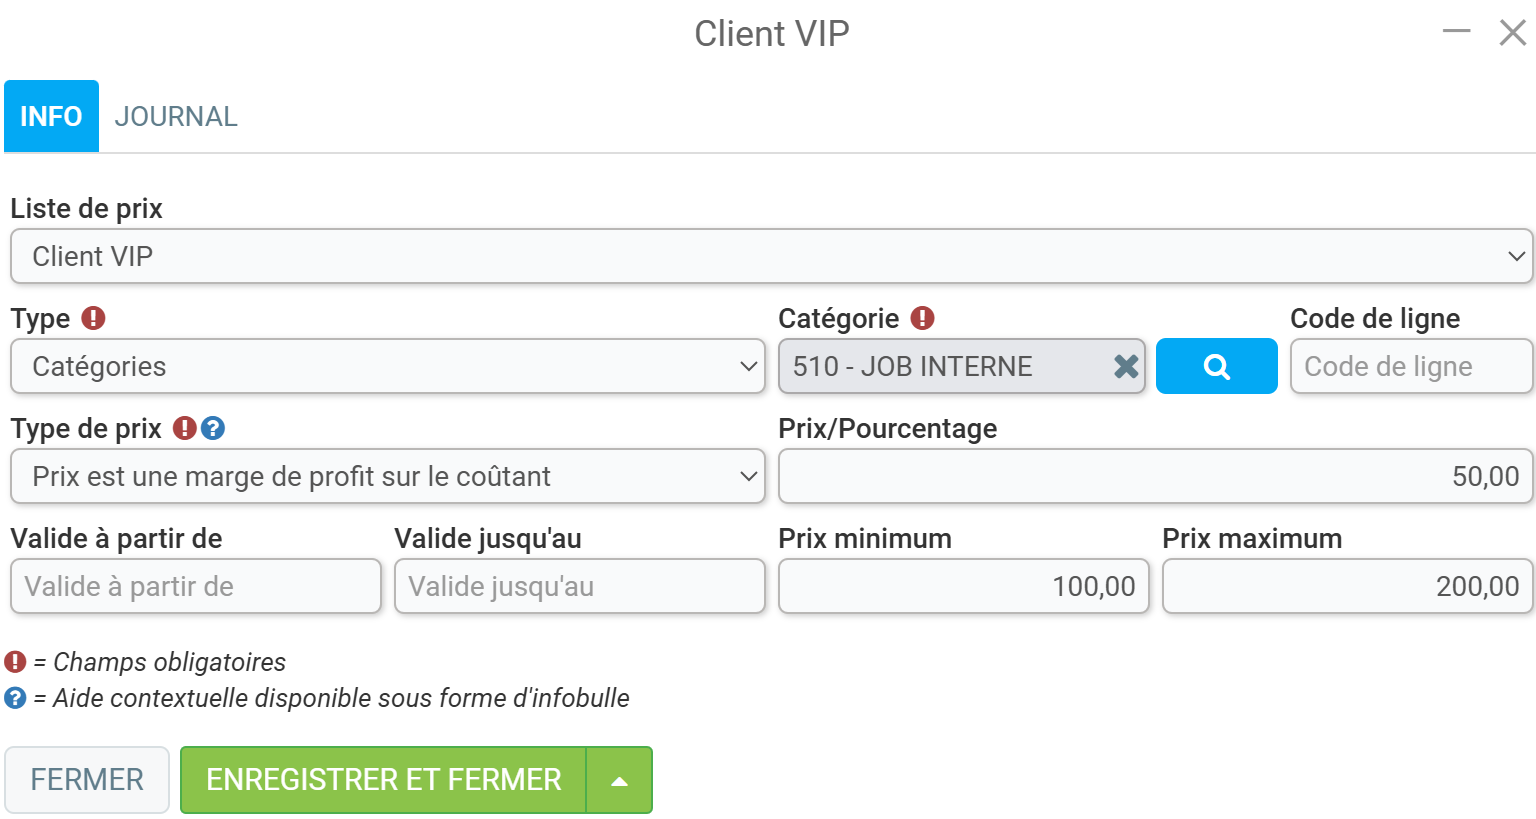Click the Prix maximum field showing 200,00
Screen dimensions: 1536x819
click(x=1347, y=586)
